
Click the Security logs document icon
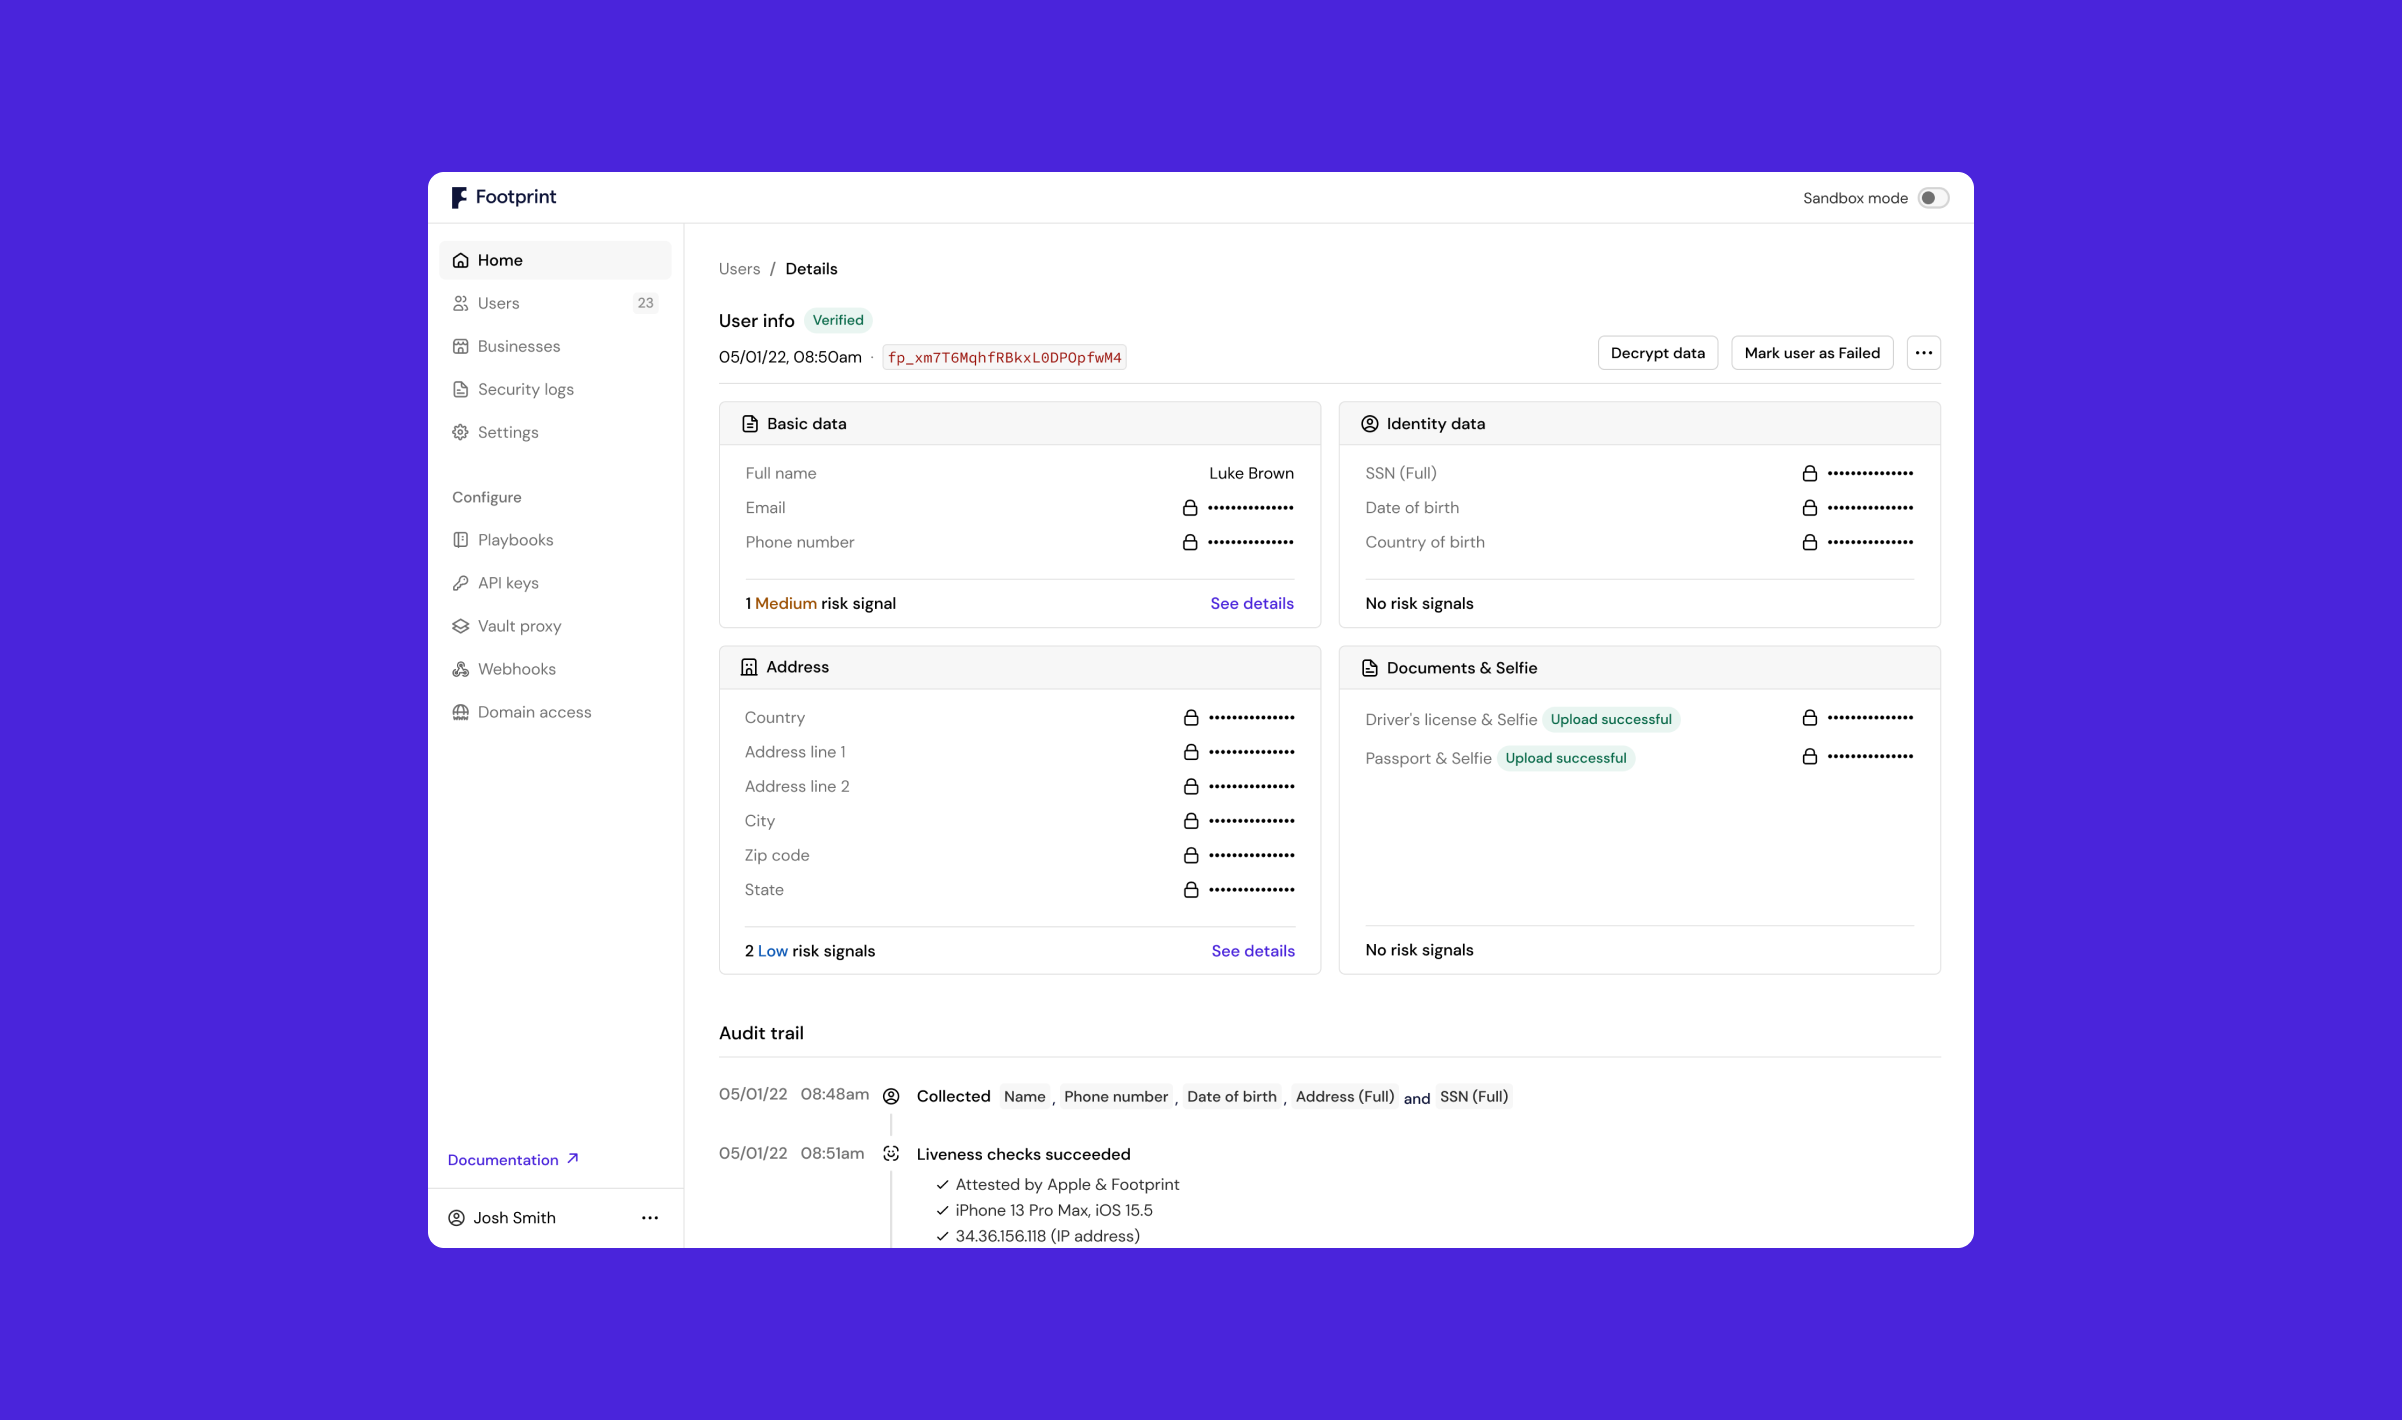461,389
